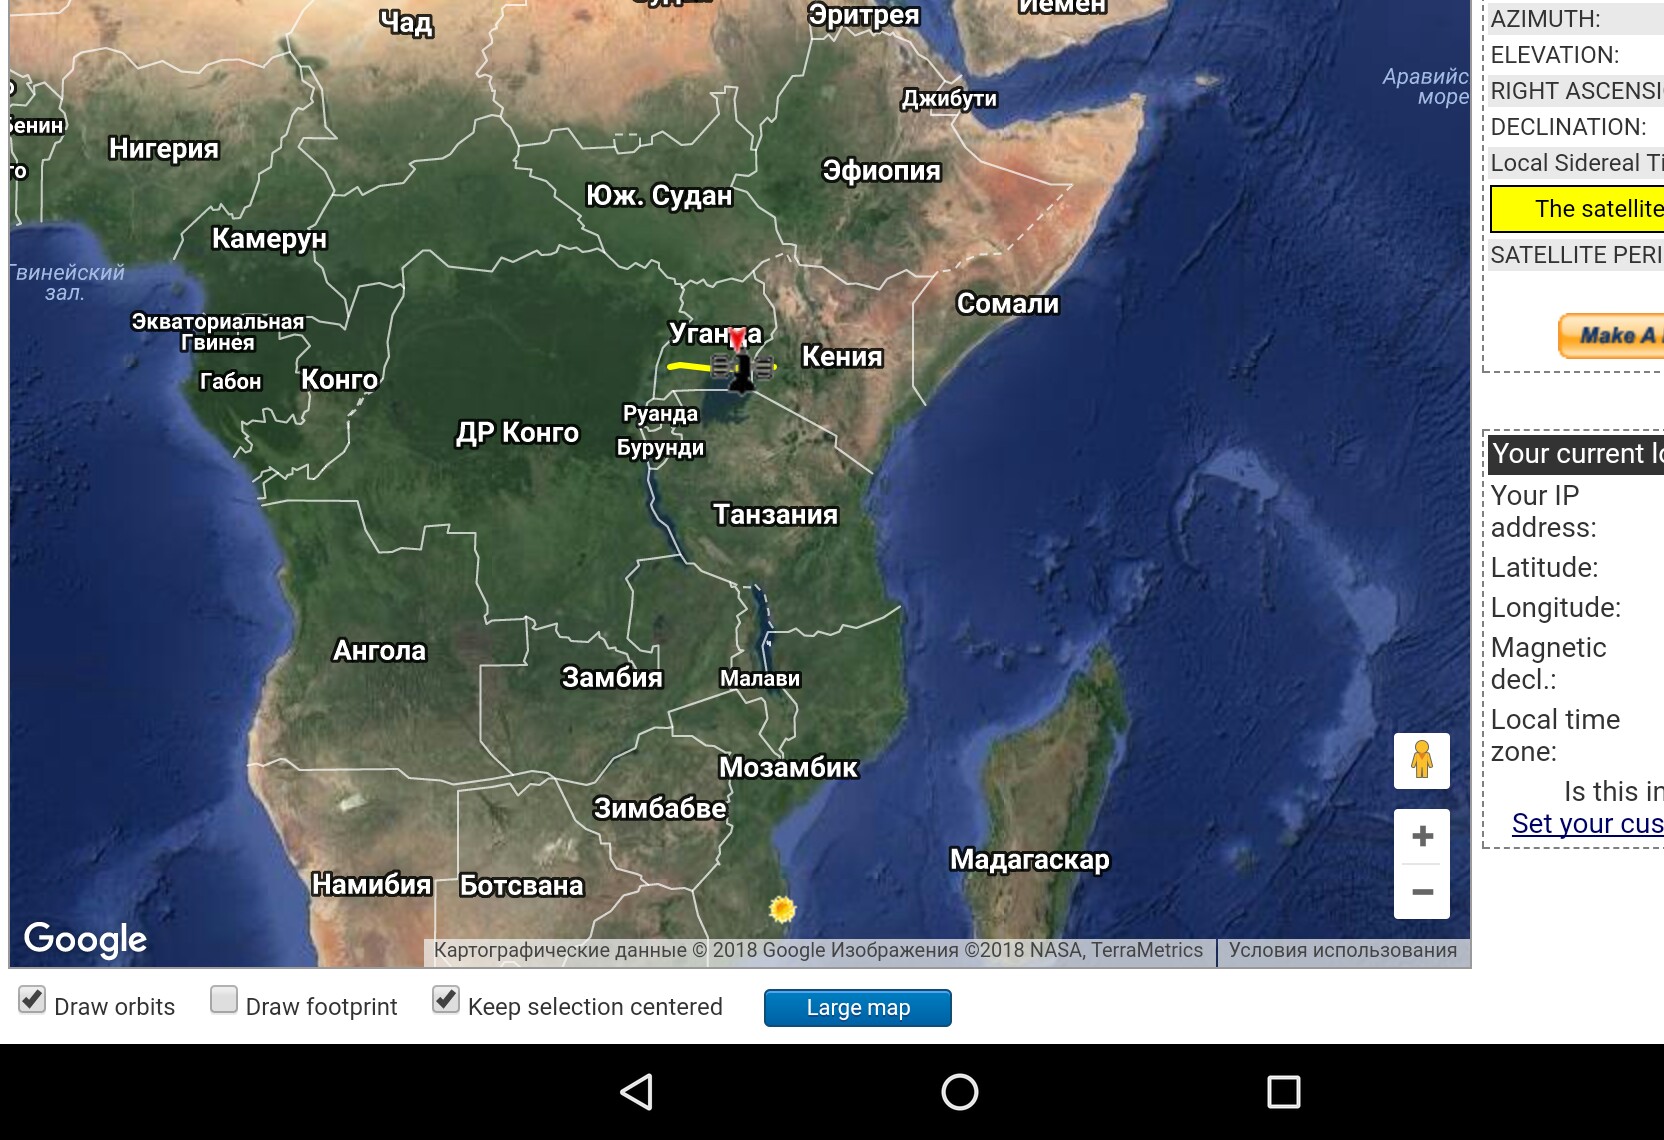The image size is (1664, 1140).
Task: Click the Зимбабве country label
Action: (x=660, y=808)
